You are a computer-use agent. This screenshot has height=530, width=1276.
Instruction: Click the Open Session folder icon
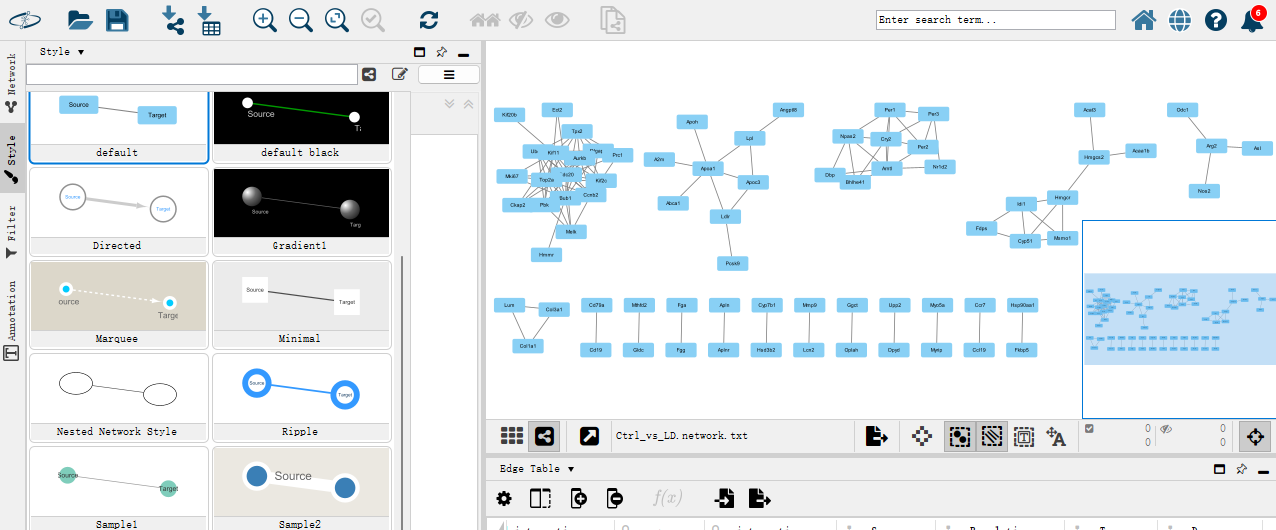[80, 20]
